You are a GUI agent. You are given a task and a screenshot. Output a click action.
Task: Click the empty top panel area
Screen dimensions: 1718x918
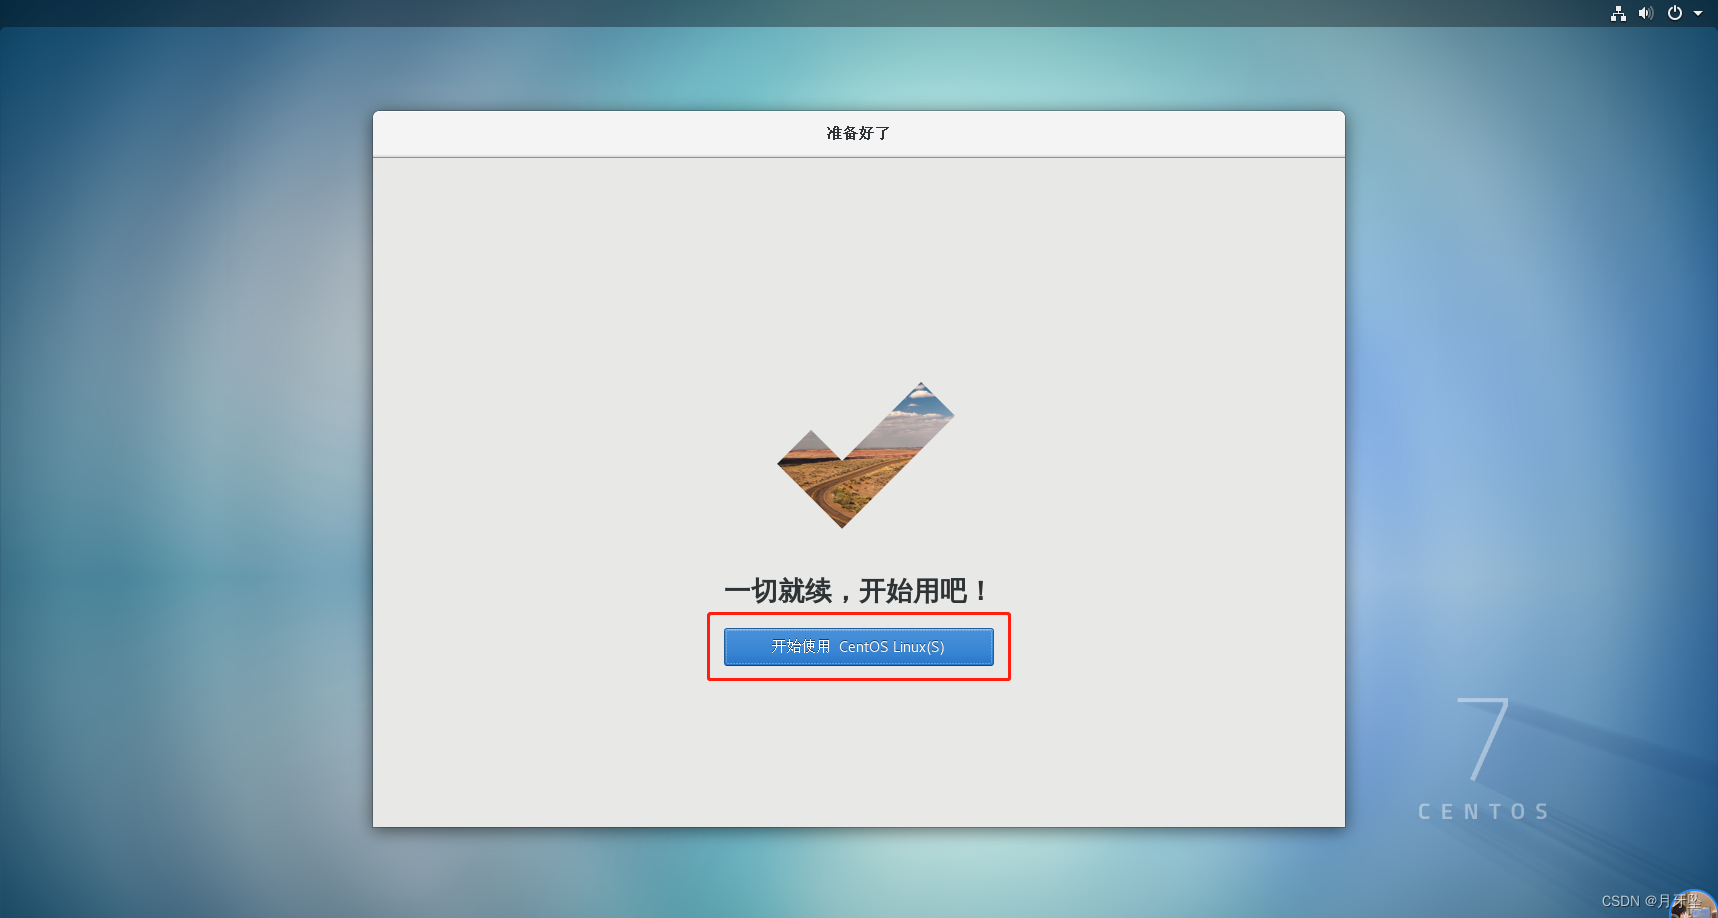click(x=800, y=13)
